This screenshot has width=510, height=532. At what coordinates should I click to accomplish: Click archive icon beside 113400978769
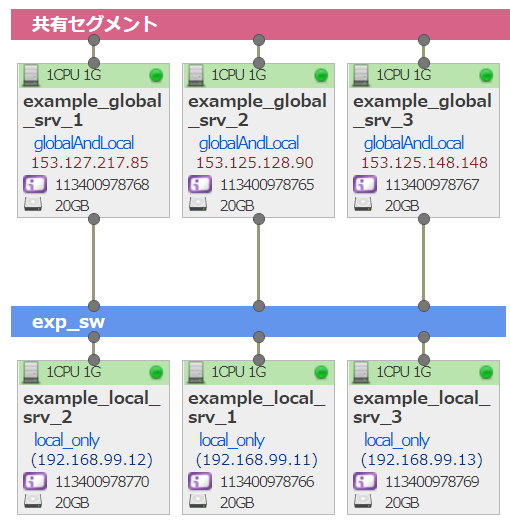coord(365,481)
